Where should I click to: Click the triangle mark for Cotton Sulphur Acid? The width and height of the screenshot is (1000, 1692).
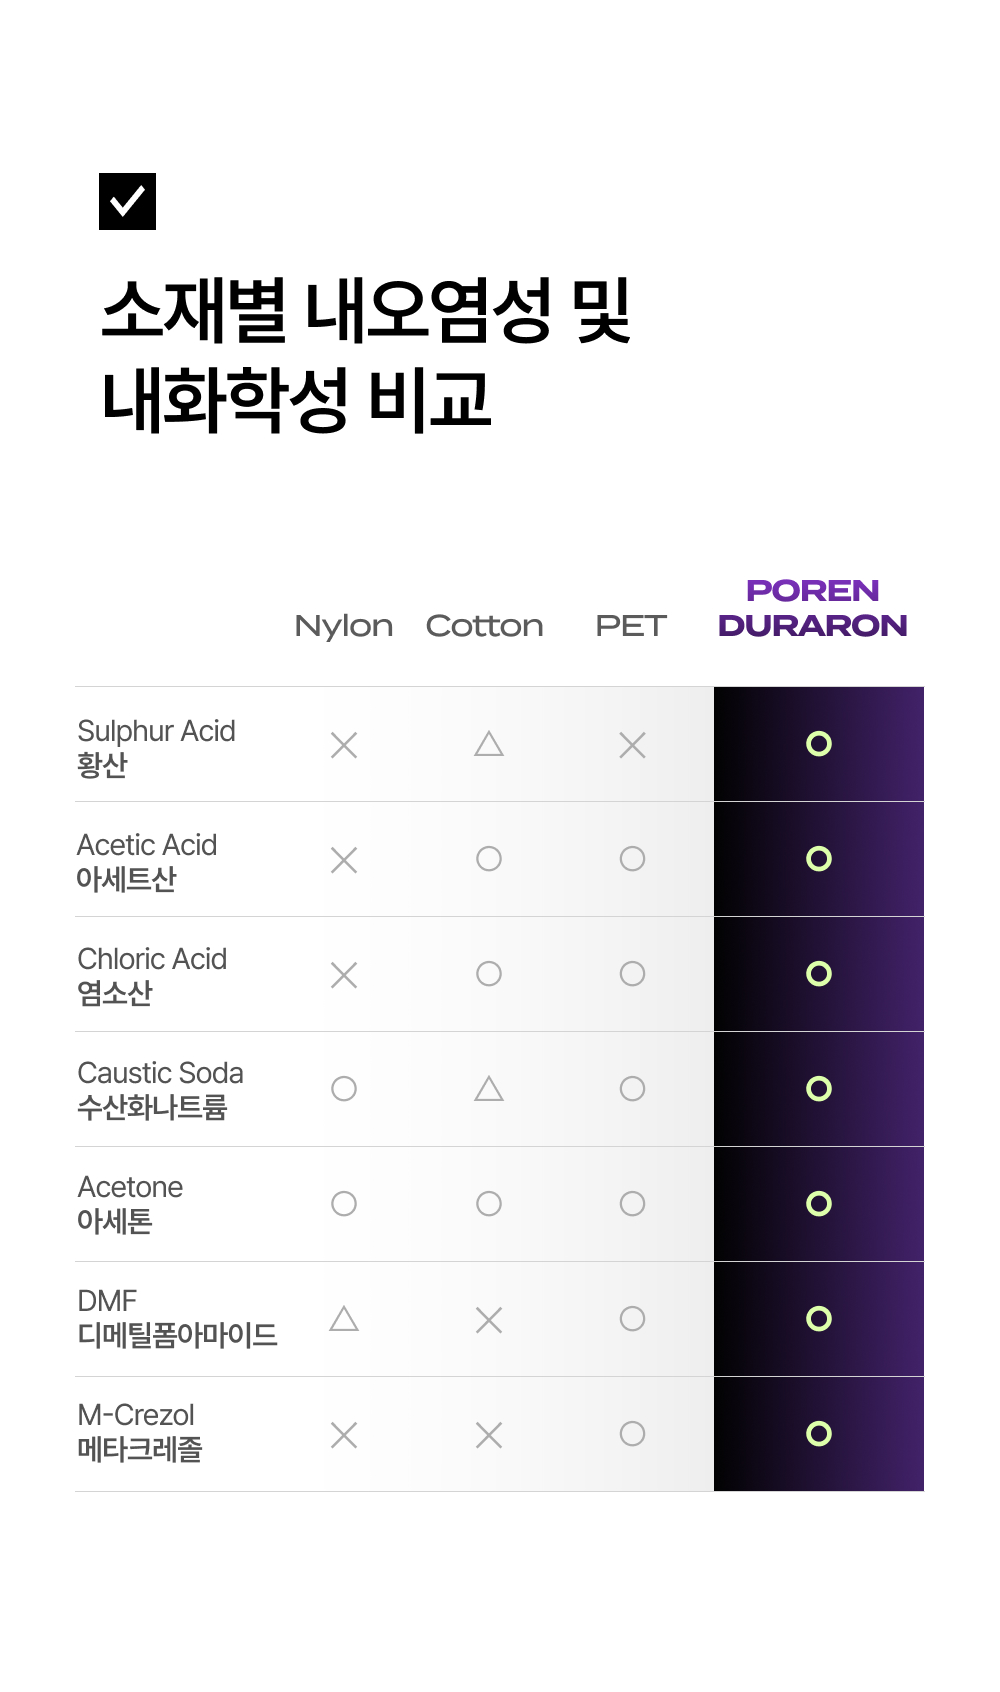click(x=489, y=744)
